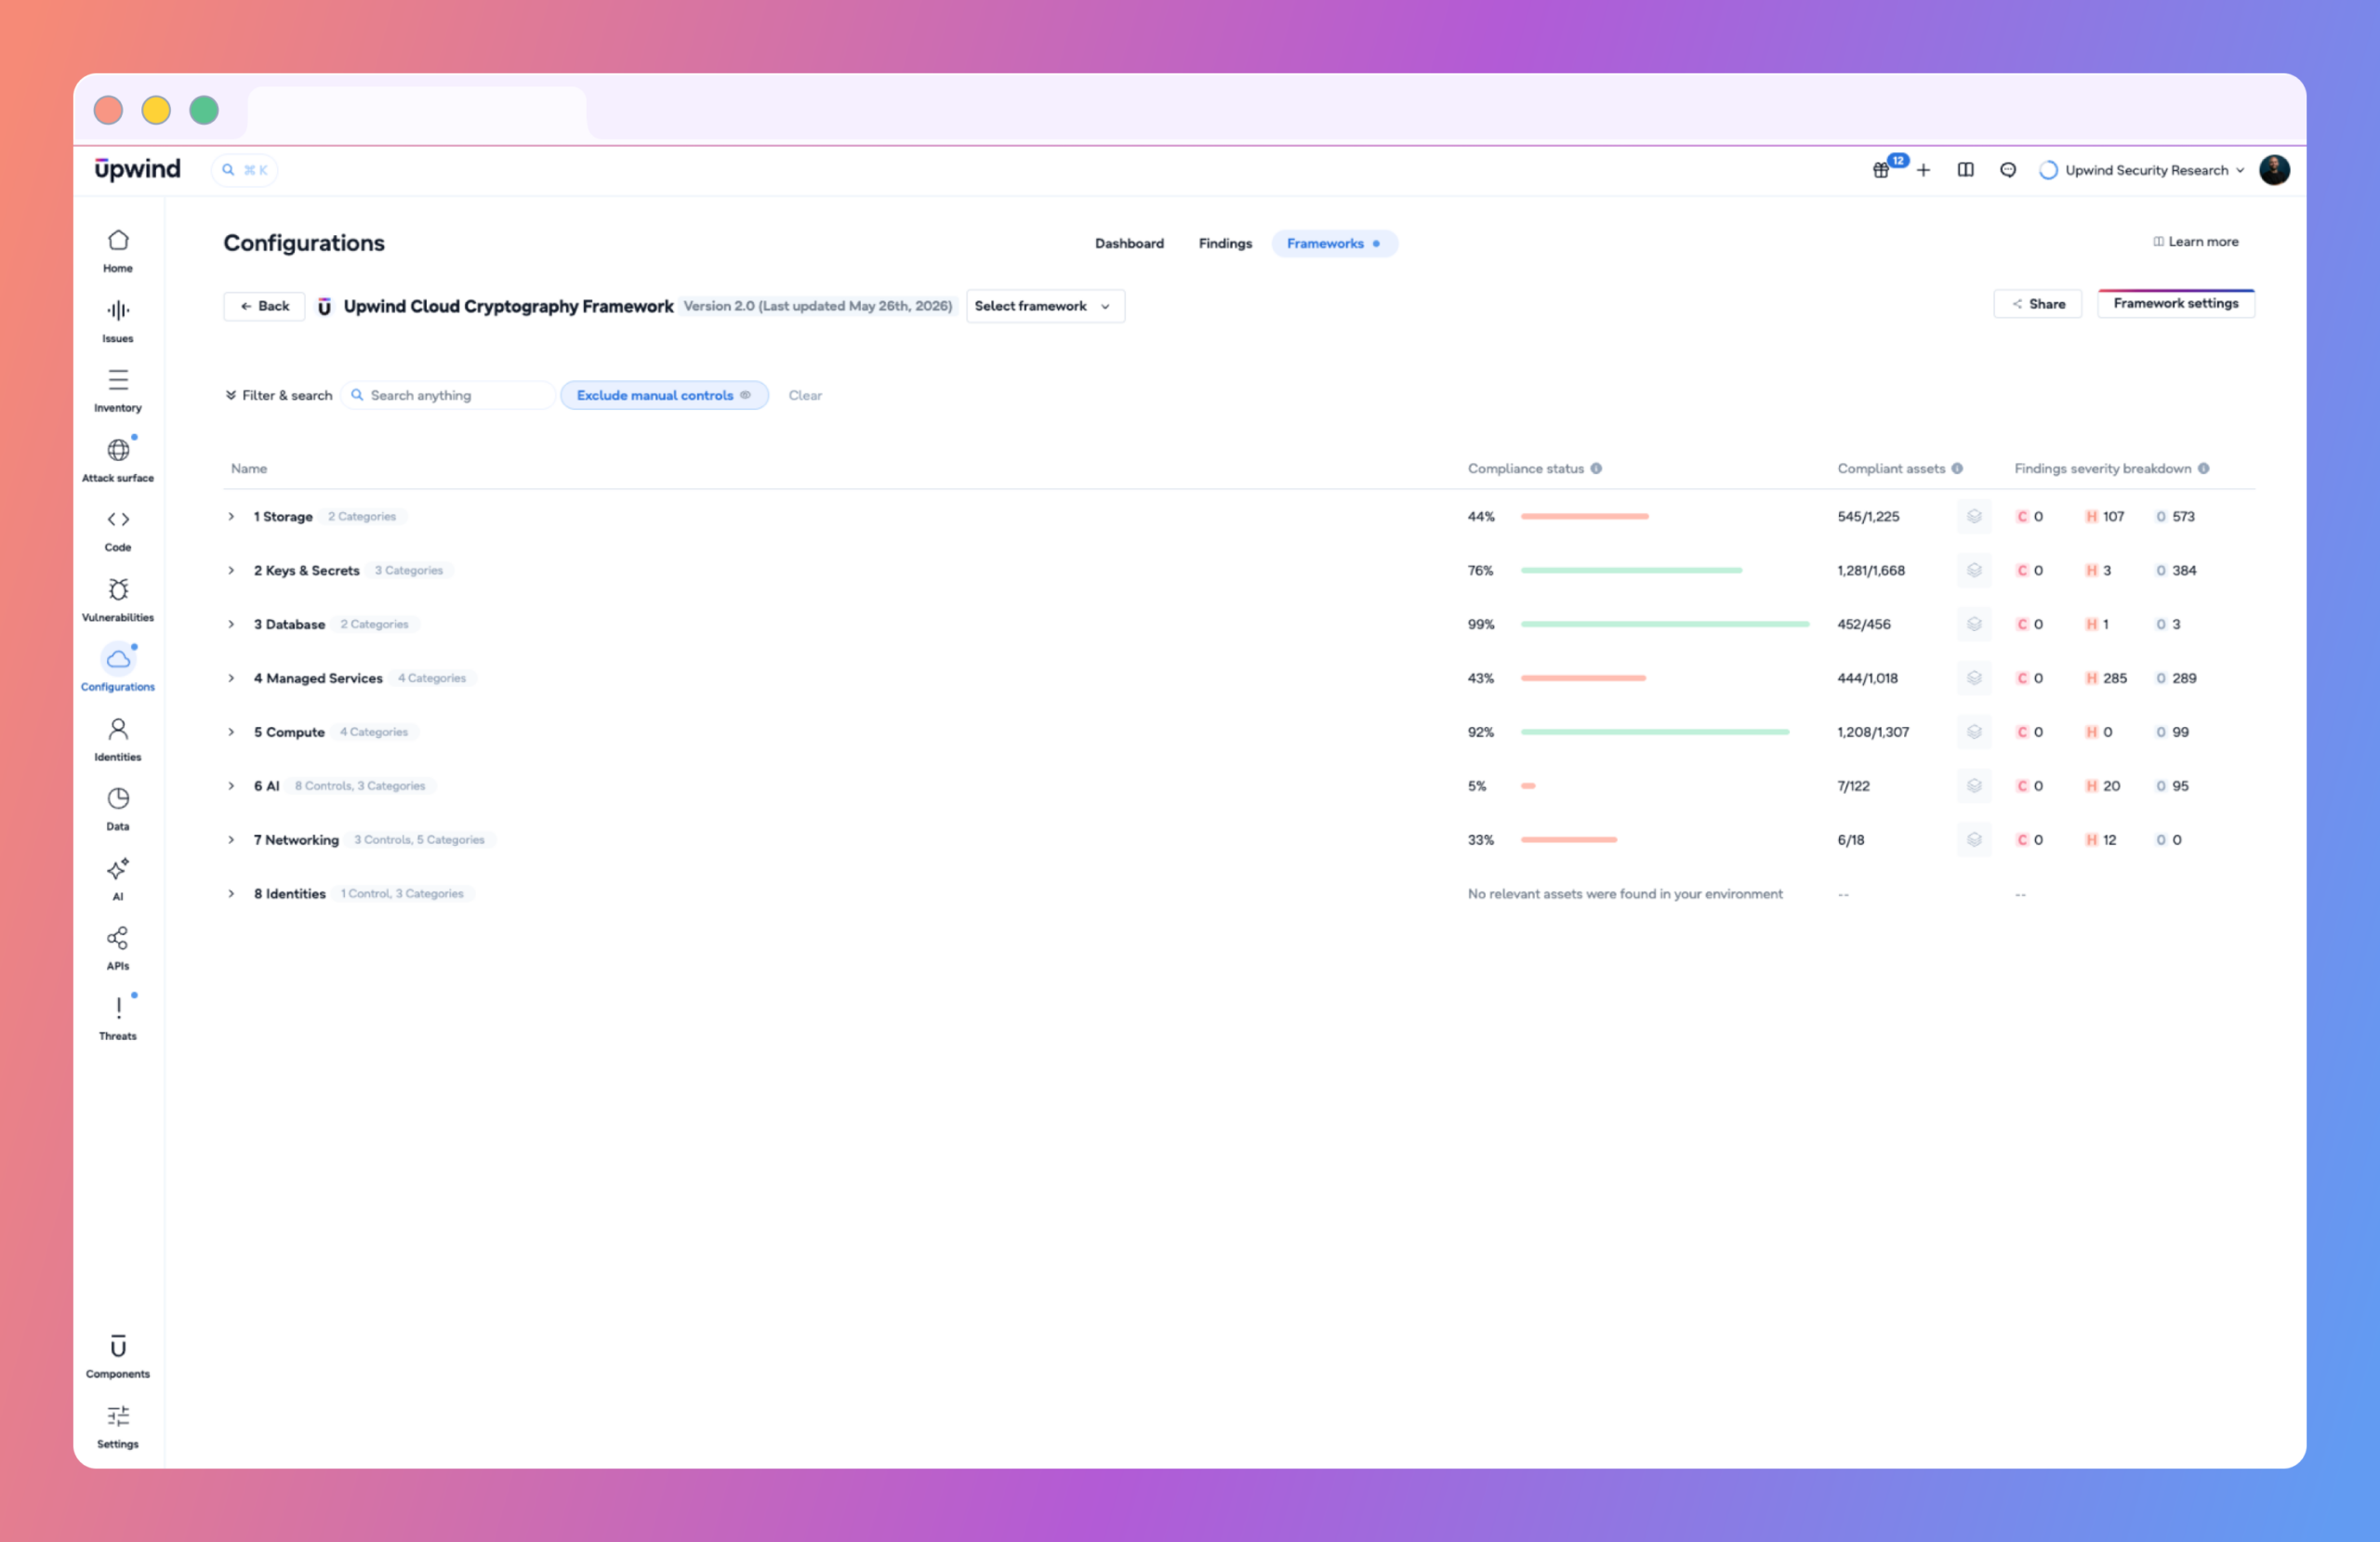Click the High 285 findings in Managed Services

pos(2106,679)
